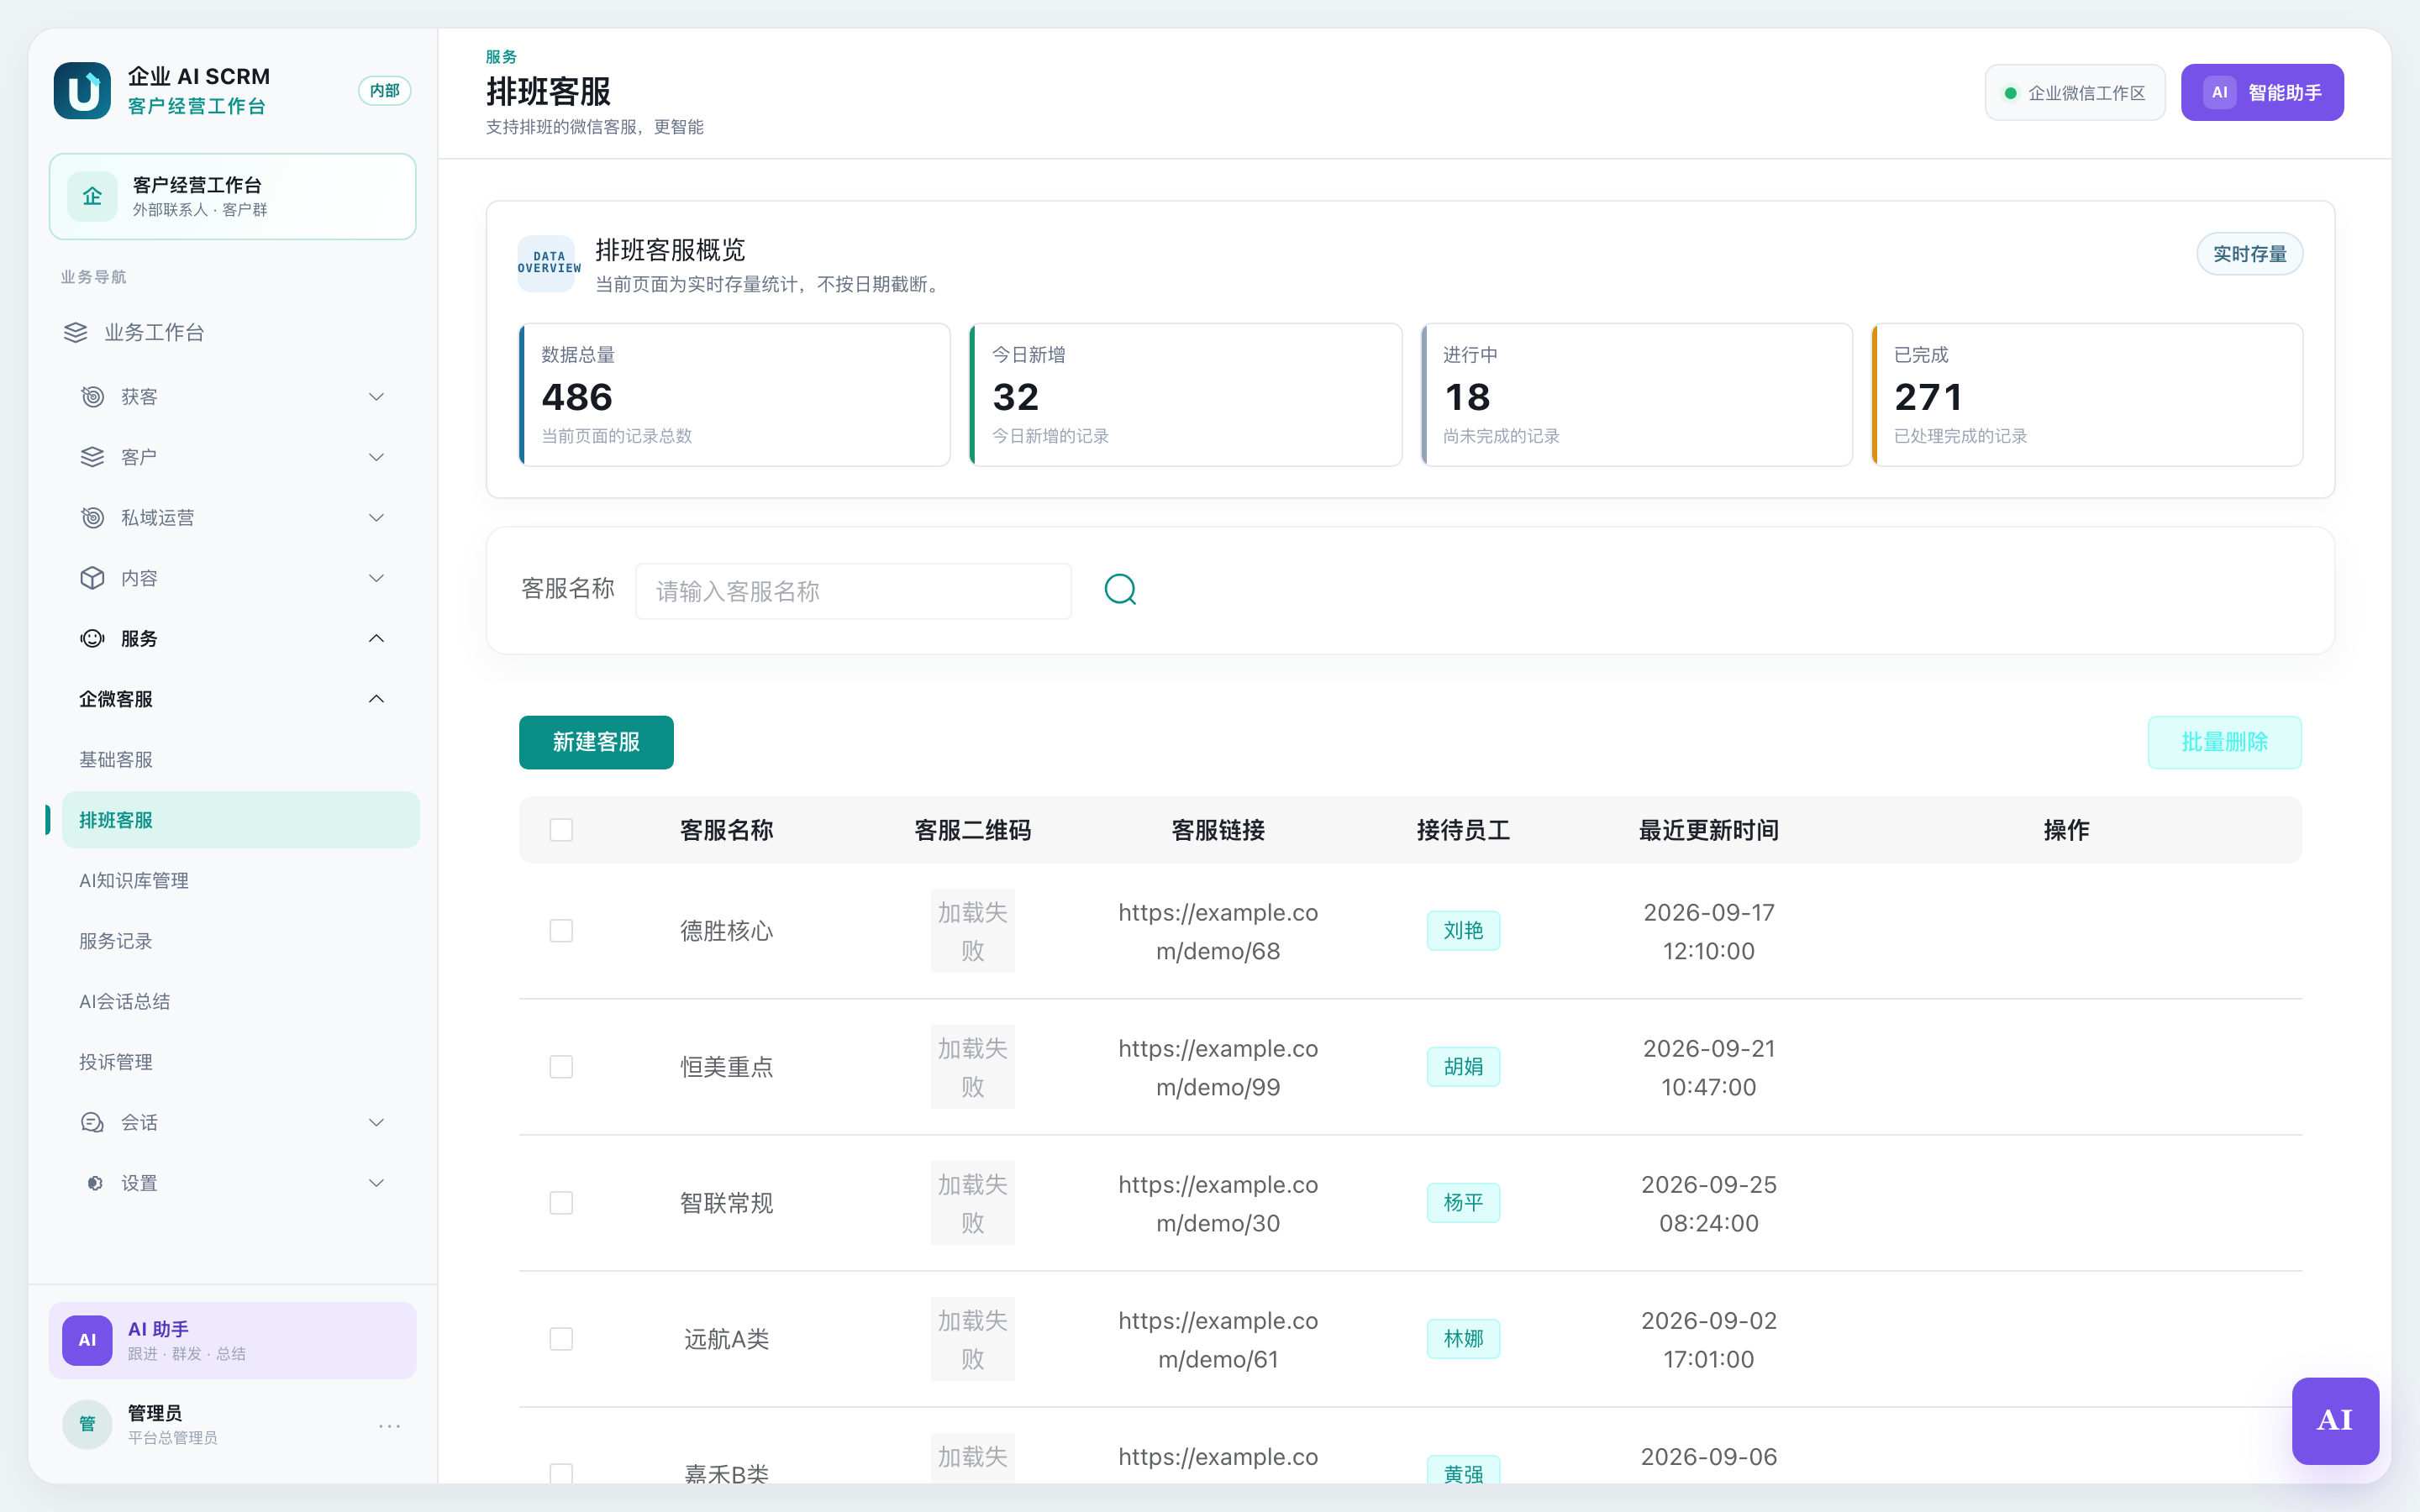
Task: Click the cube icon next to 内容
Action: [x=93, y=578]
